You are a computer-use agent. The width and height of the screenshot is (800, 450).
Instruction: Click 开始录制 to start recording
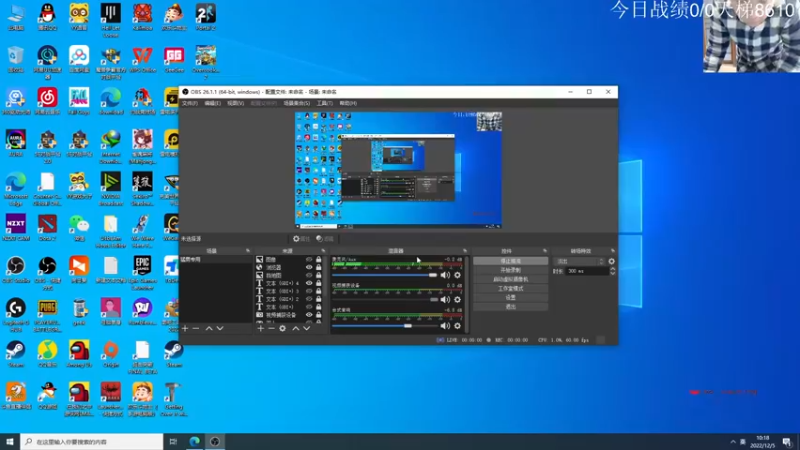click(511, 270)
